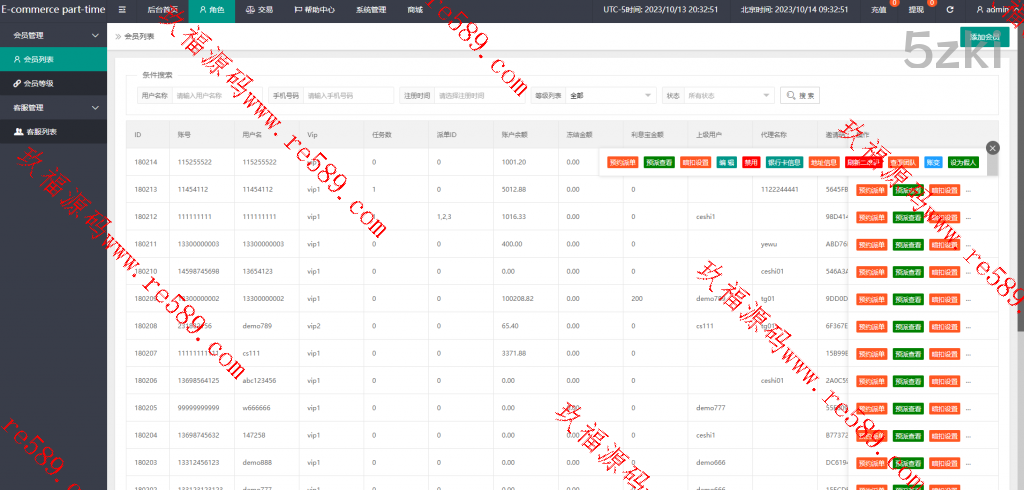This screenshot has height=490, width=1024.
Task: Click ellipsis more icon in row 180213
Action: click(968, 189)
